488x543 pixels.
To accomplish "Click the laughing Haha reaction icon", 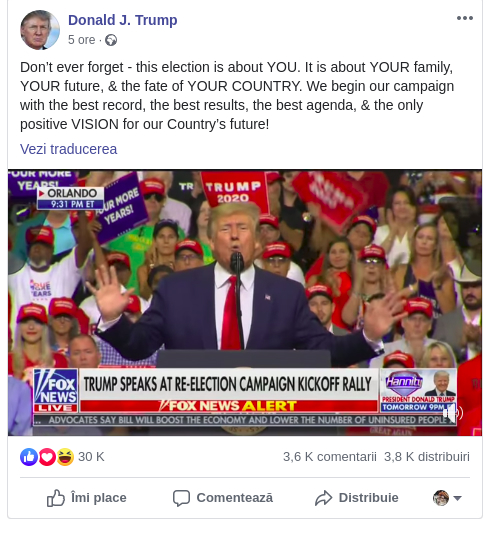I will coord(65,456).
